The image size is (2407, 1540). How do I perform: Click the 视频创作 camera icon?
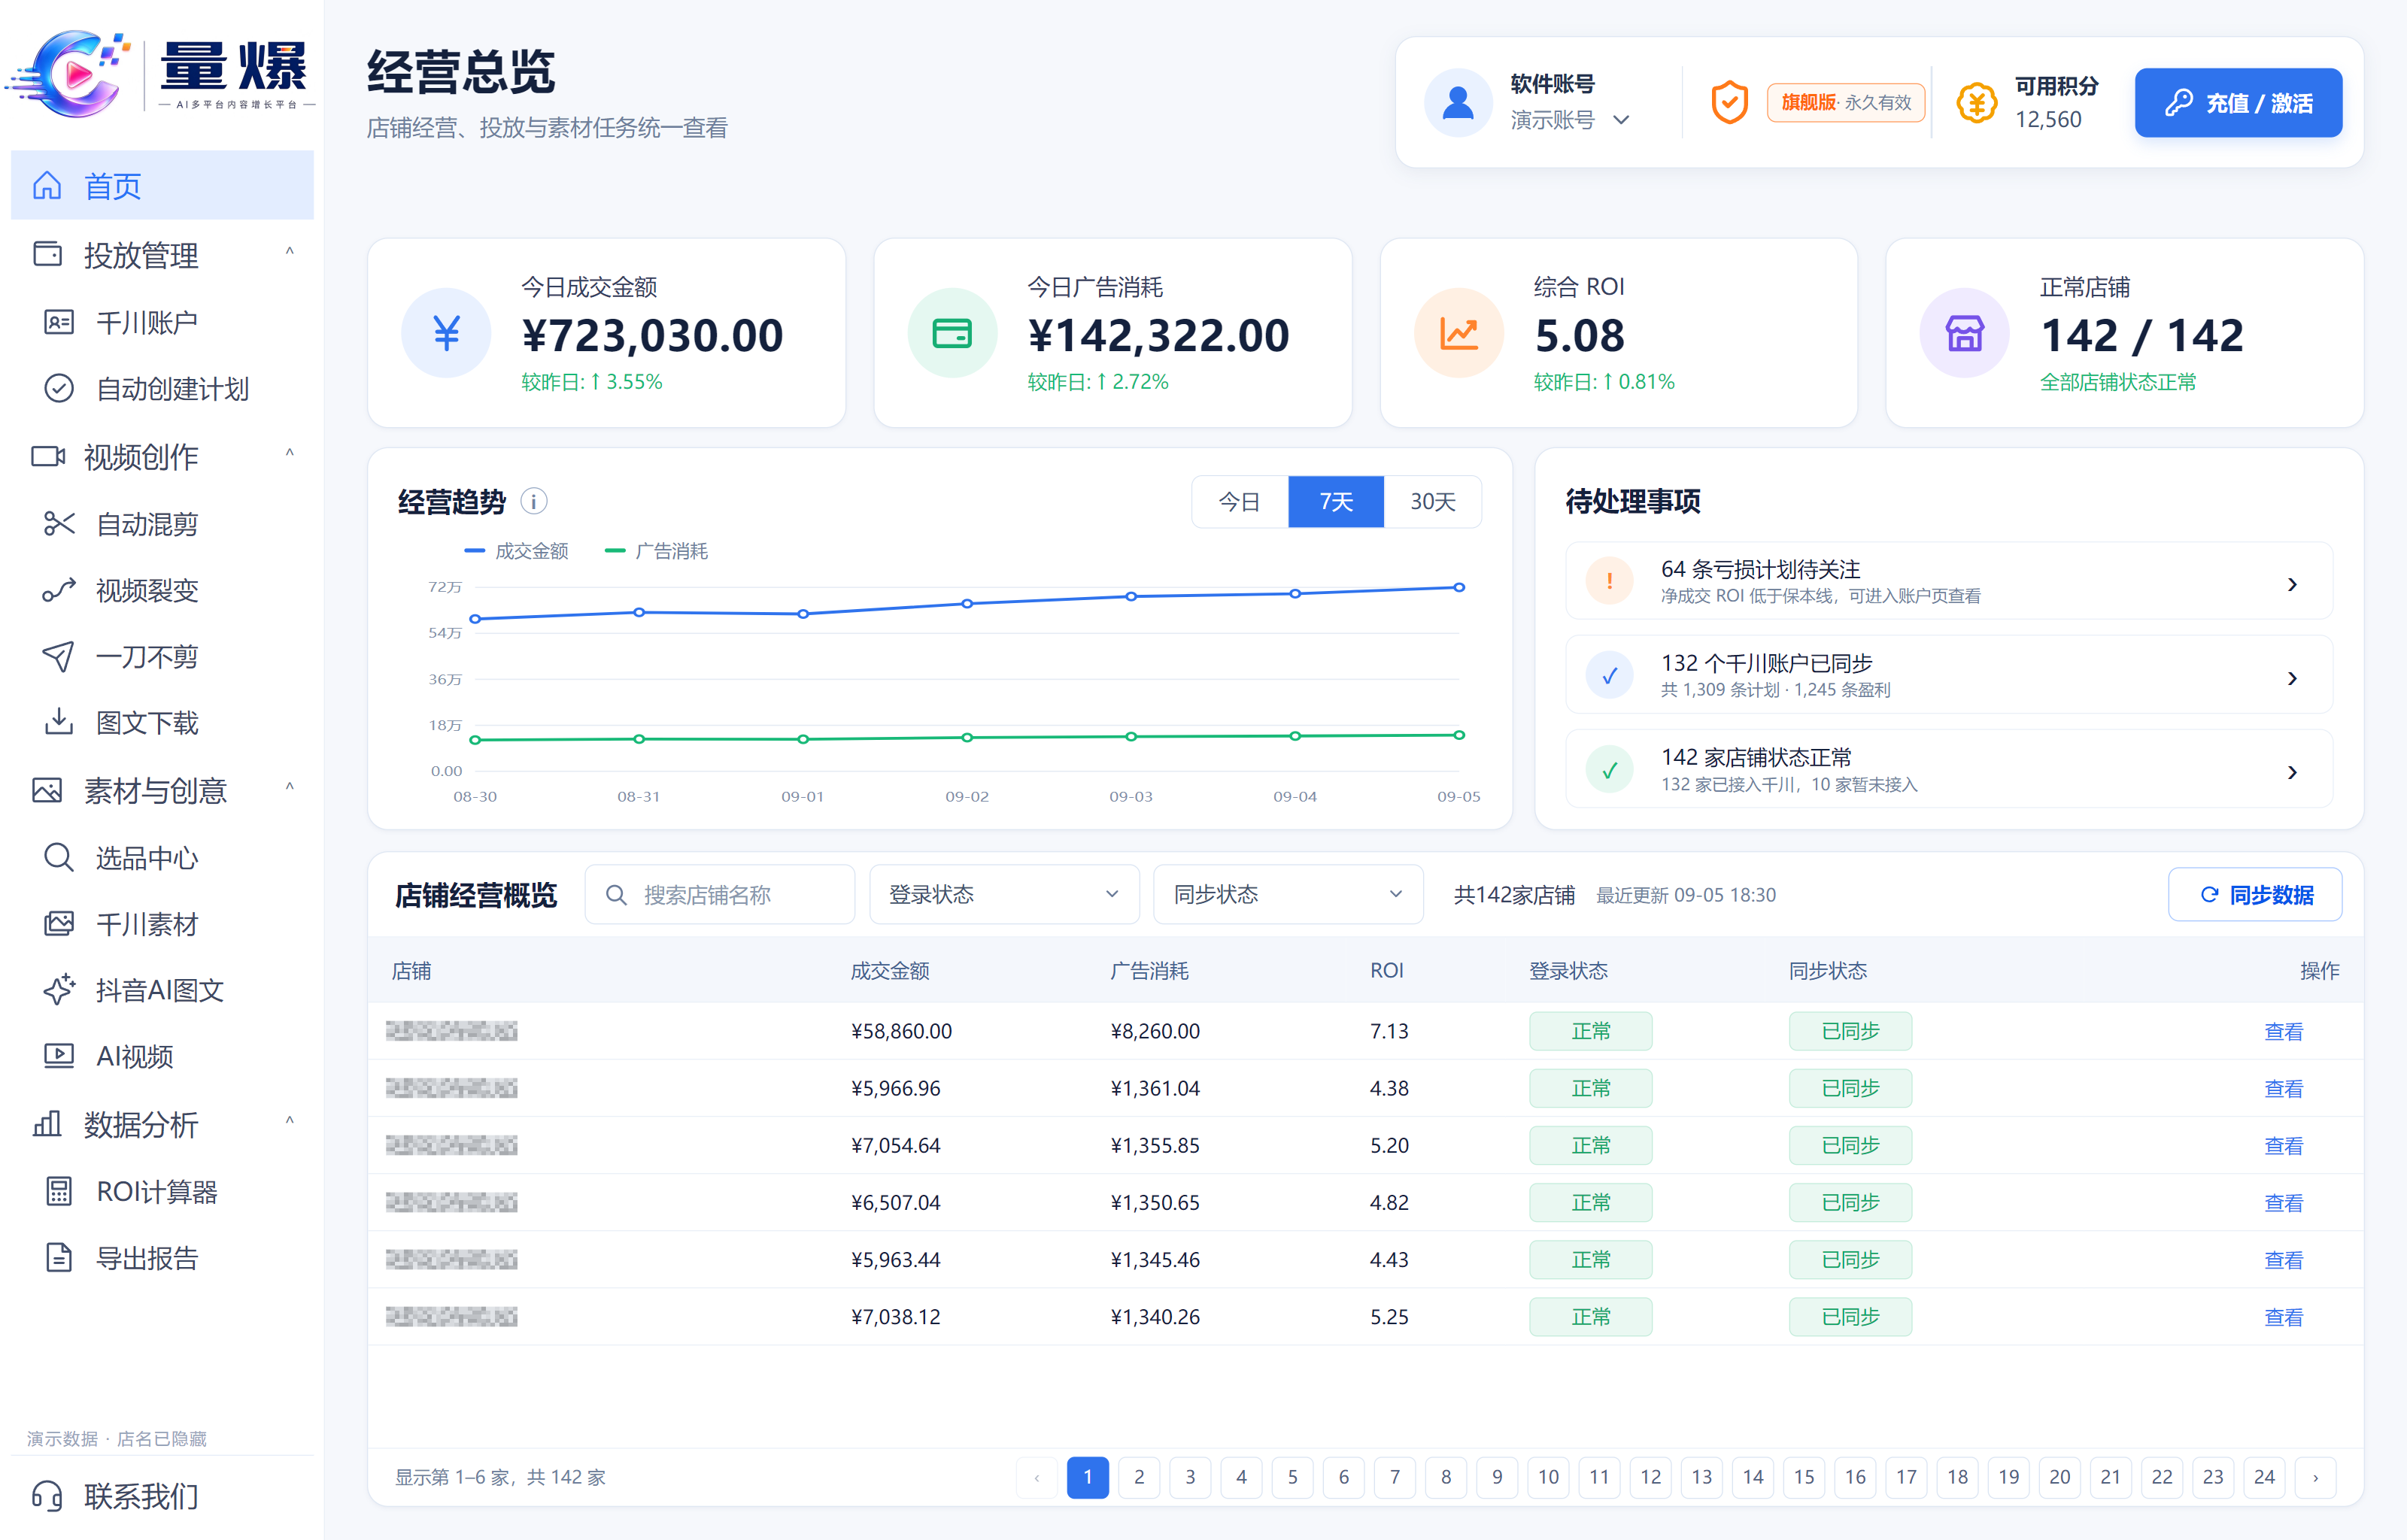(x=47, y=456)
